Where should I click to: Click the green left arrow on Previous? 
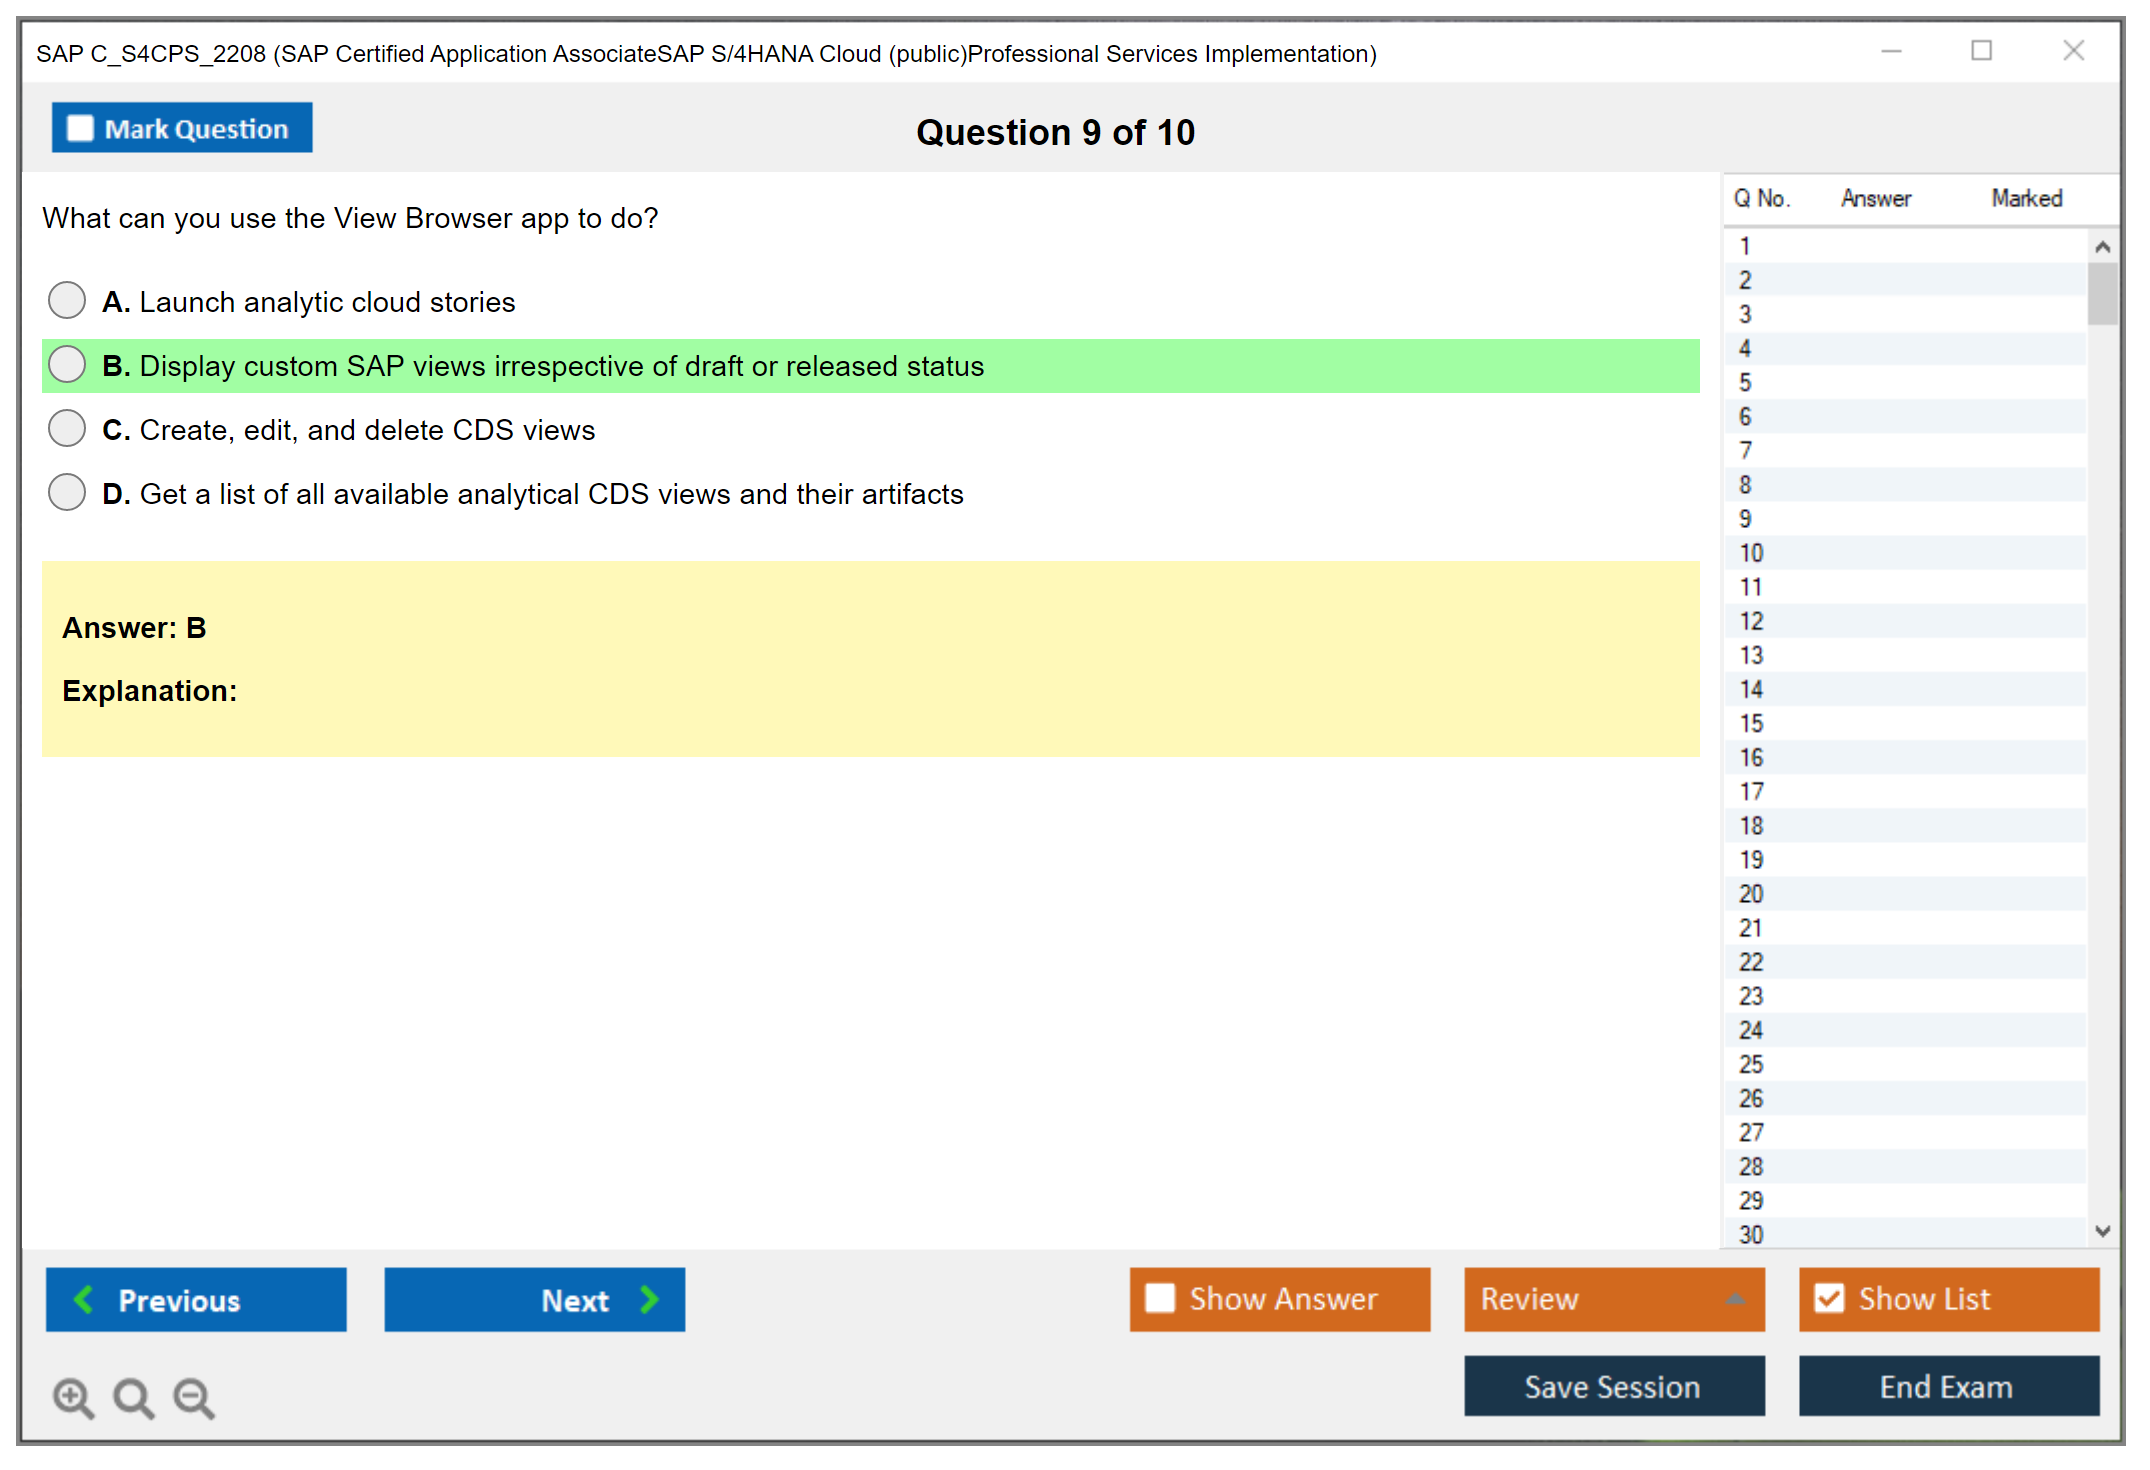(x=84, y=1299)
